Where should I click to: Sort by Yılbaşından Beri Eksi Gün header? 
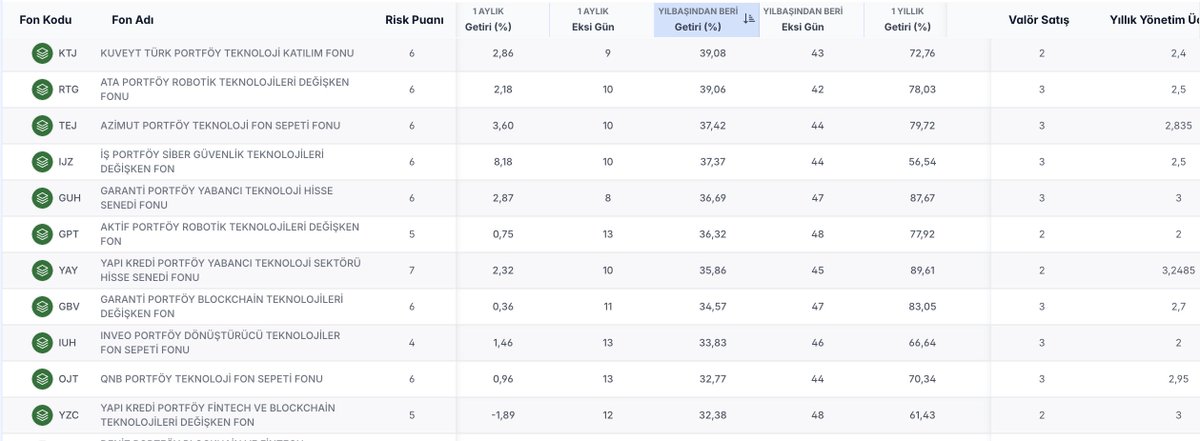tap(801, 19)
